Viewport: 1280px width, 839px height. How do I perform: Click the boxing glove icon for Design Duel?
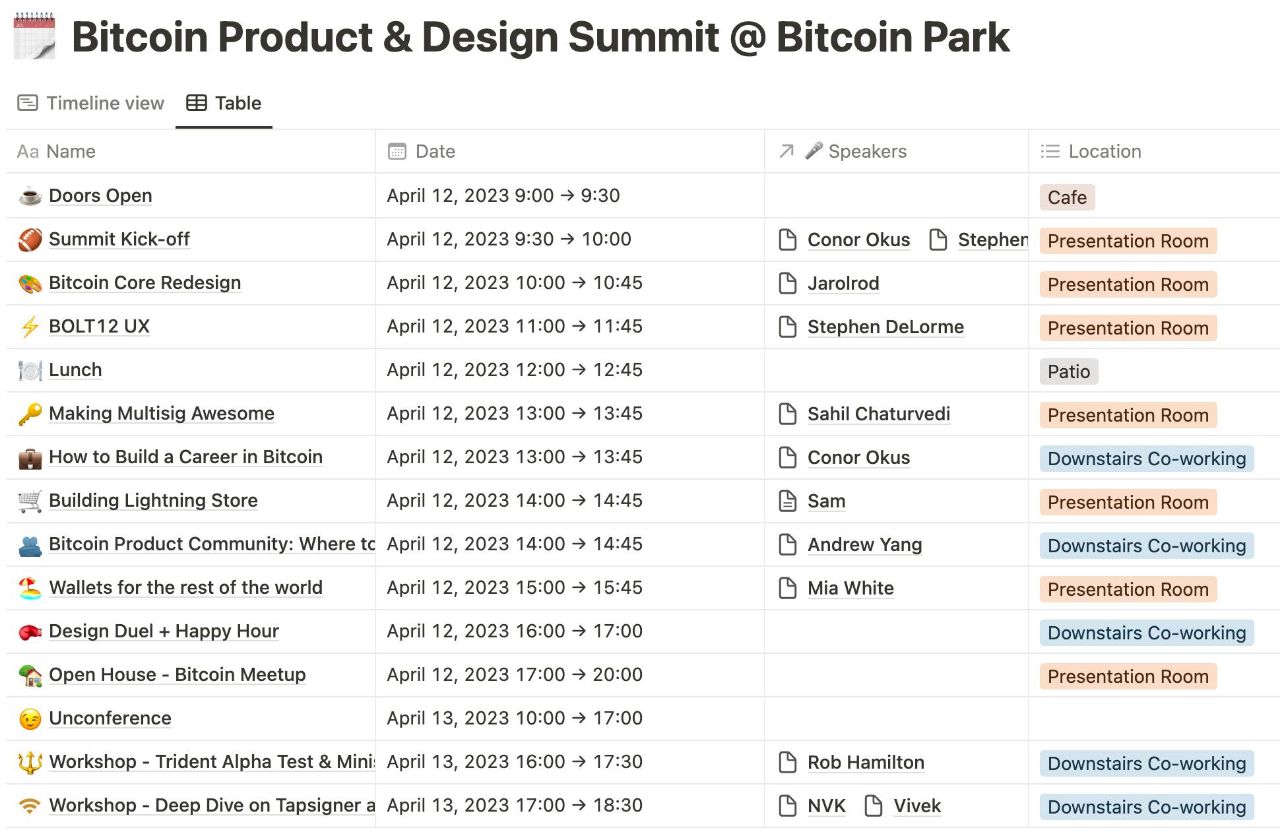coord(30,632)
